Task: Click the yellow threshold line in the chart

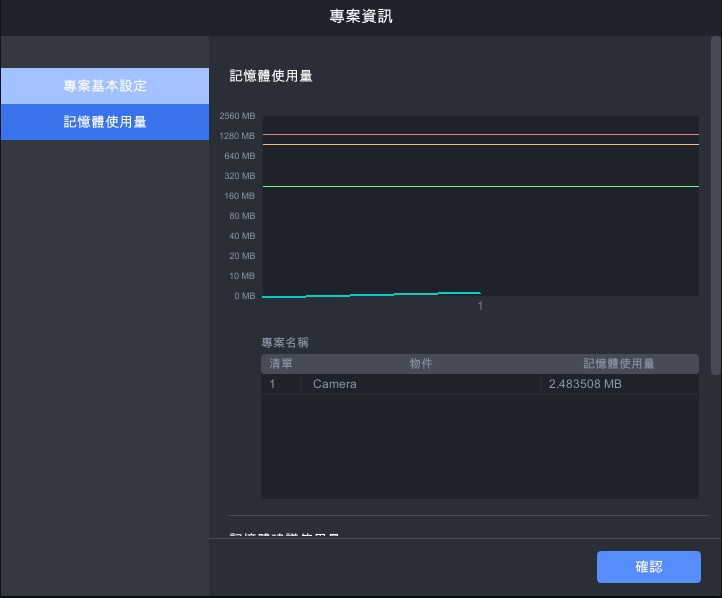Action: (480, 145)
